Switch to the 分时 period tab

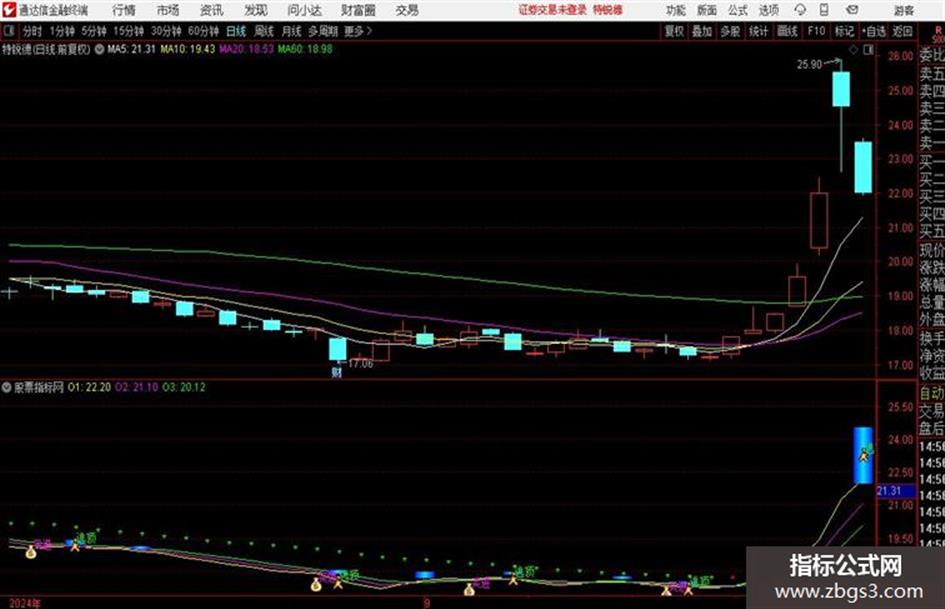[33, 31]
